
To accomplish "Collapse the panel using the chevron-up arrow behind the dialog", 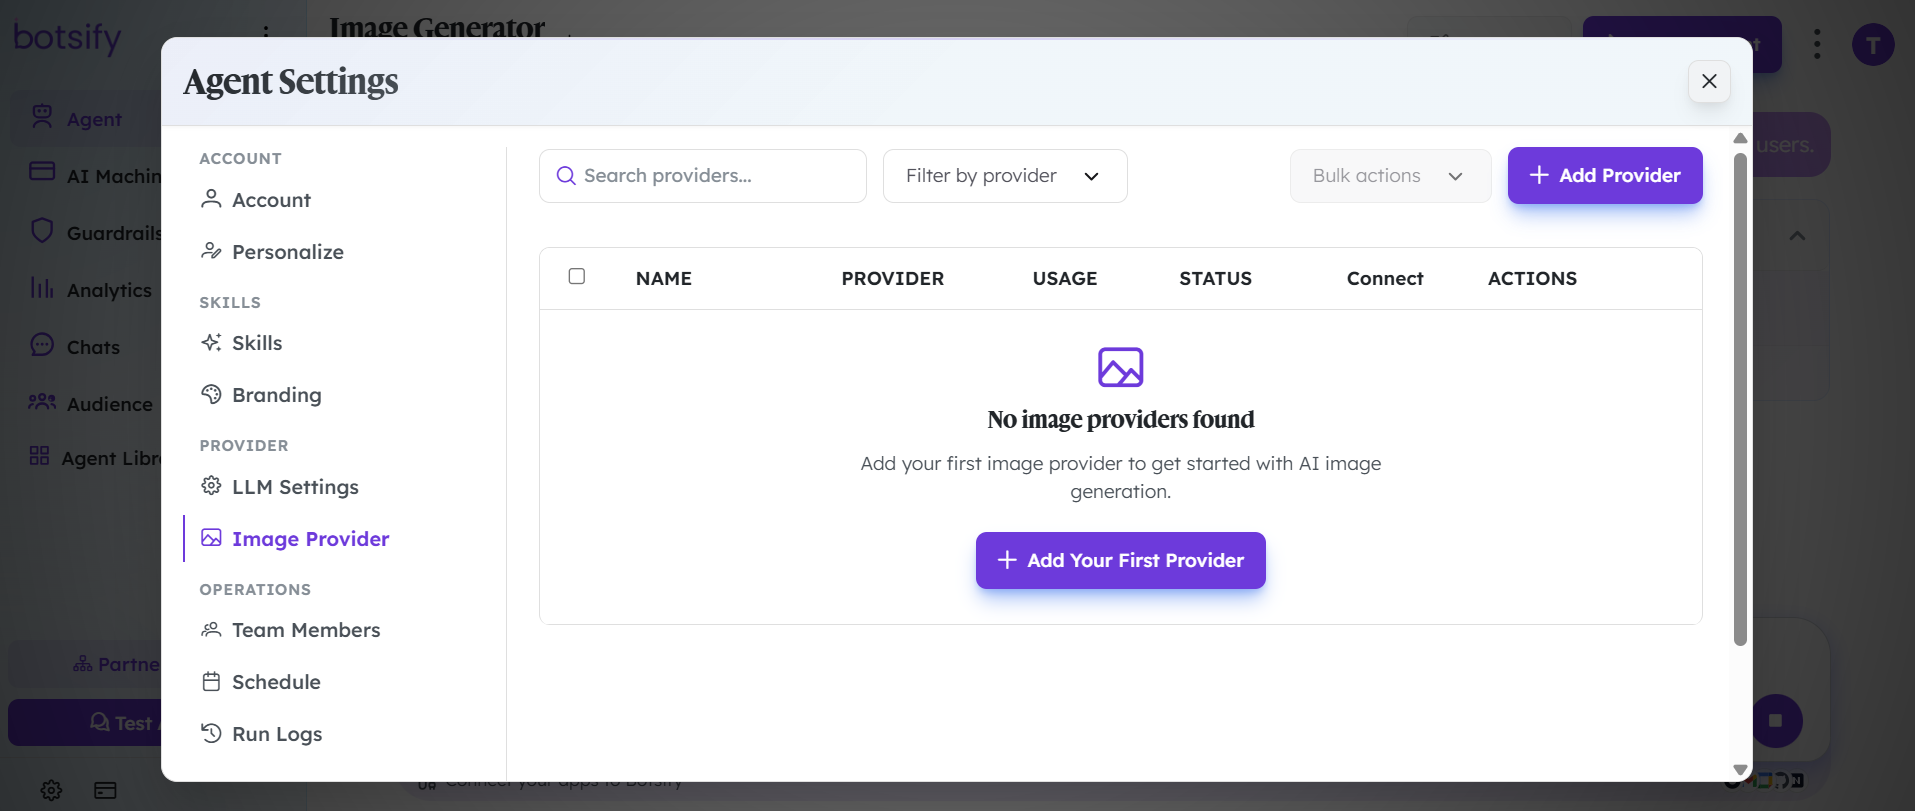I will [1797, 236].
